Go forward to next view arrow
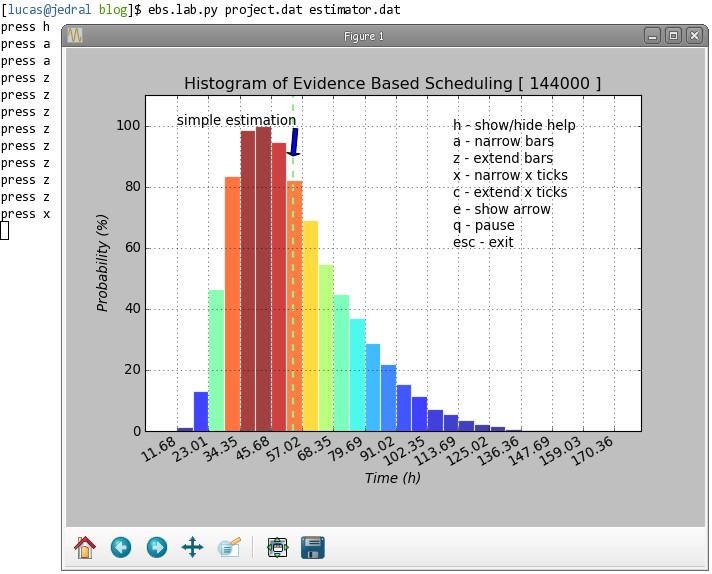Viewport: 712px width, 574px height. point(157,547)
